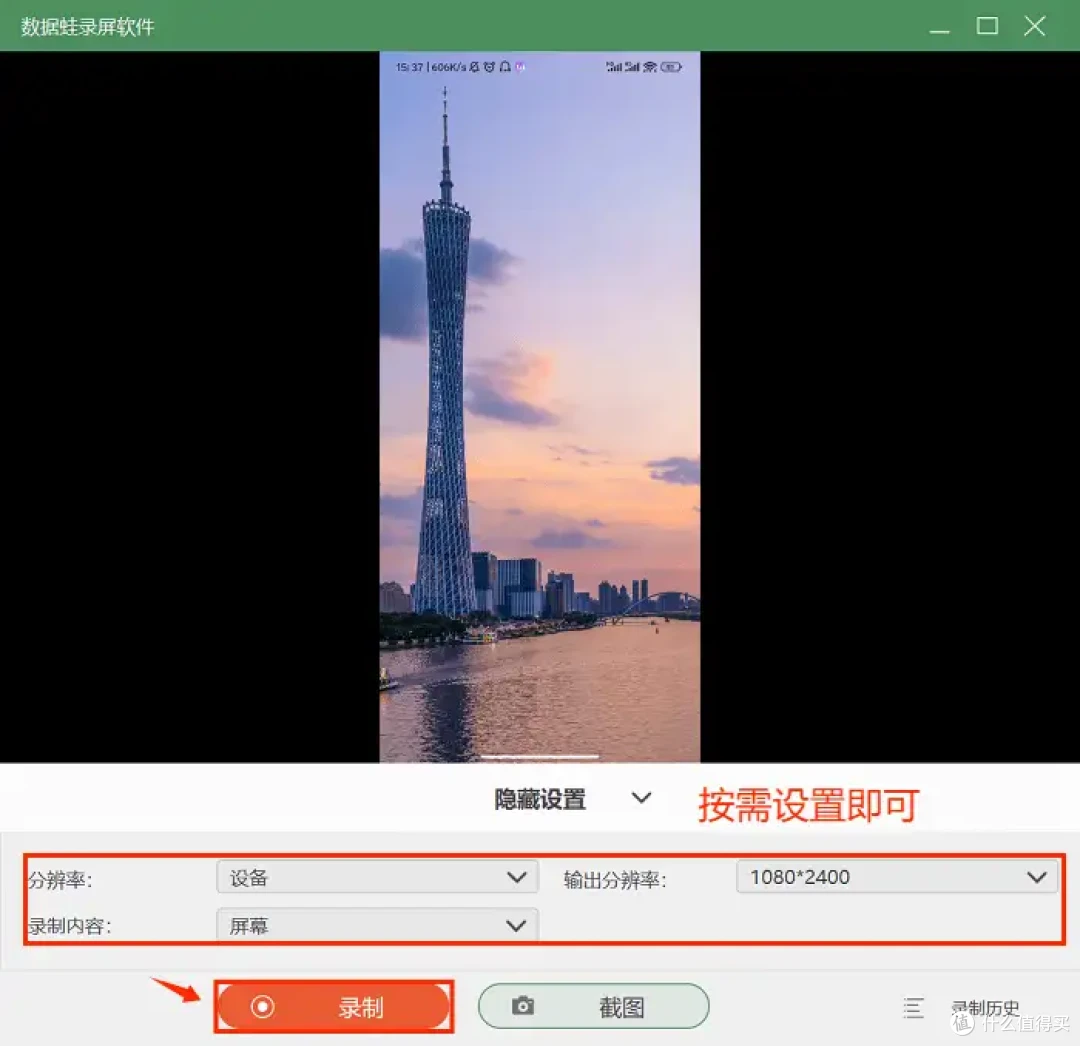Open the 录制内容 dropdown showing 屏幕
This screenshot has width=1080, height=1046.
pyautogui.click(x=377, y=925)
